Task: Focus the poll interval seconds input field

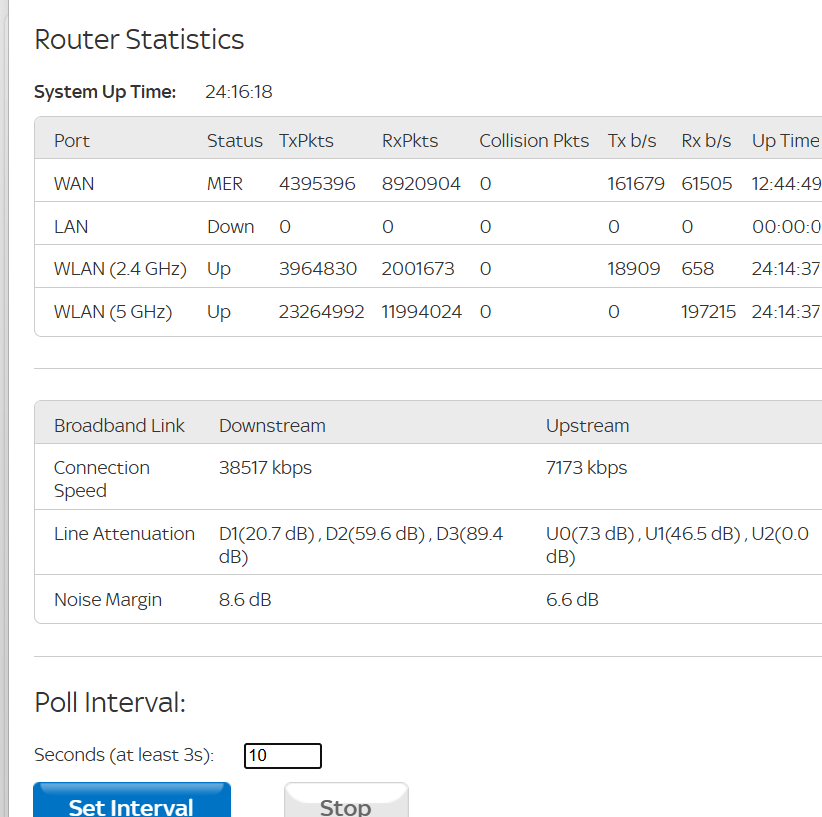Action: point(283,756)
